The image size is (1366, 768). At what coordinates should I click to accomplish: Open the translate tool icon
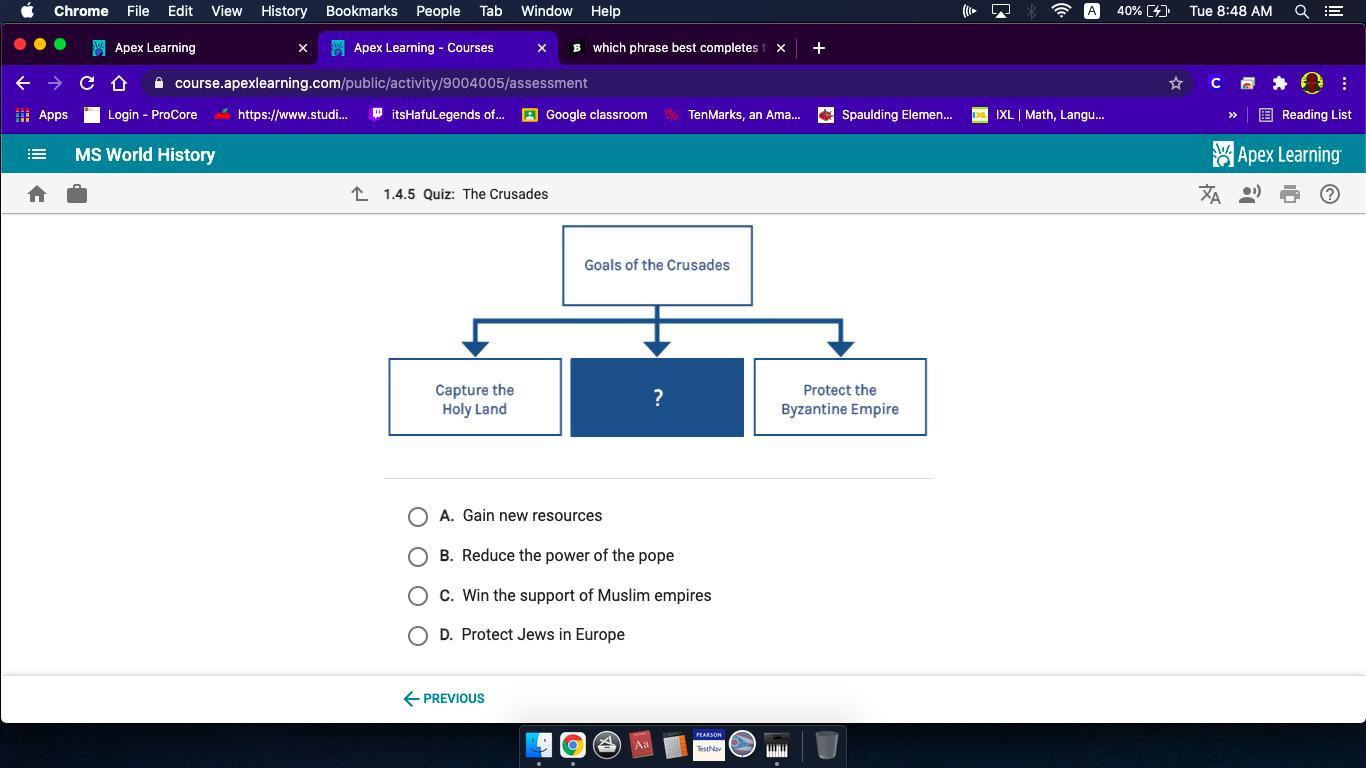pyautogui.click(x=1210, y=194)
